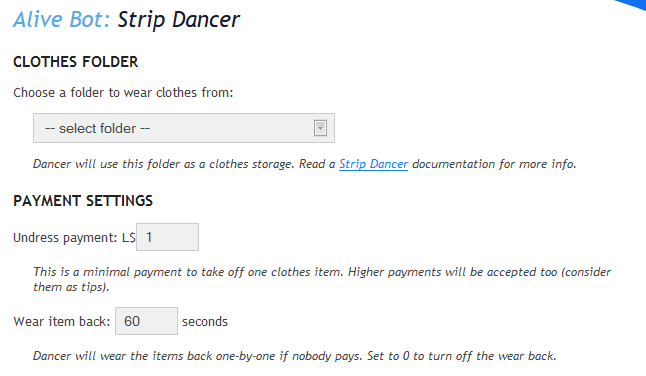
Task: Click the blue corner graphic at top right
Action: 632,6
